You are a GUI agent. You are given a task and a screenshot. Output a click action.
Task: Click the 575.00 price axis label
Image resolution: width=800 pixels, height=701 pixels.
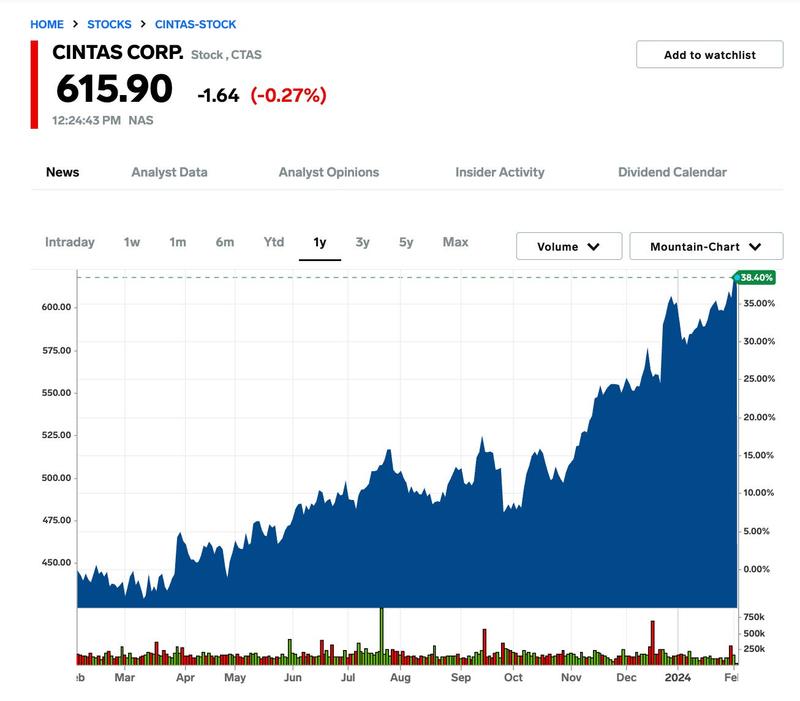tap(56, 350)
